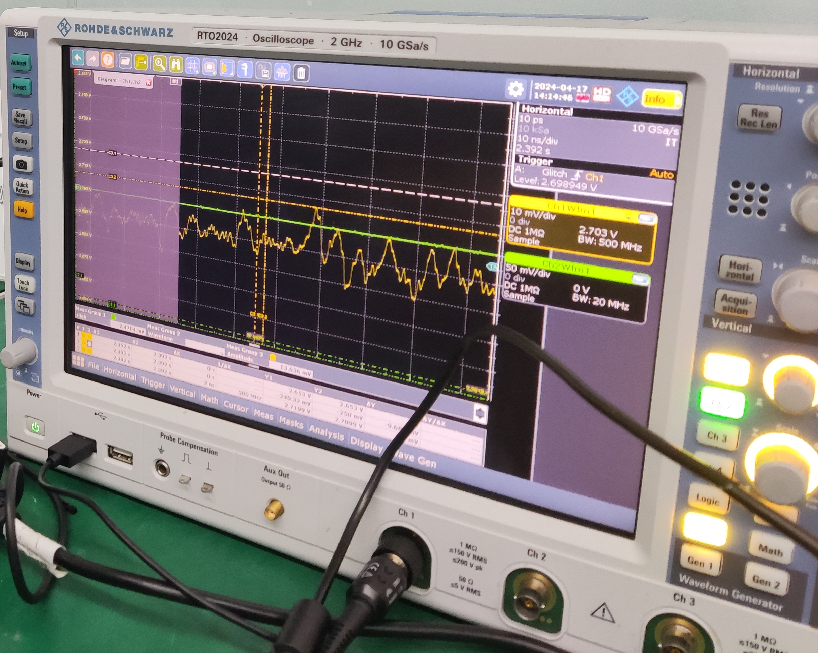Minimize the yellow Ch1Wfm1 signal icon

pos(646,219)
